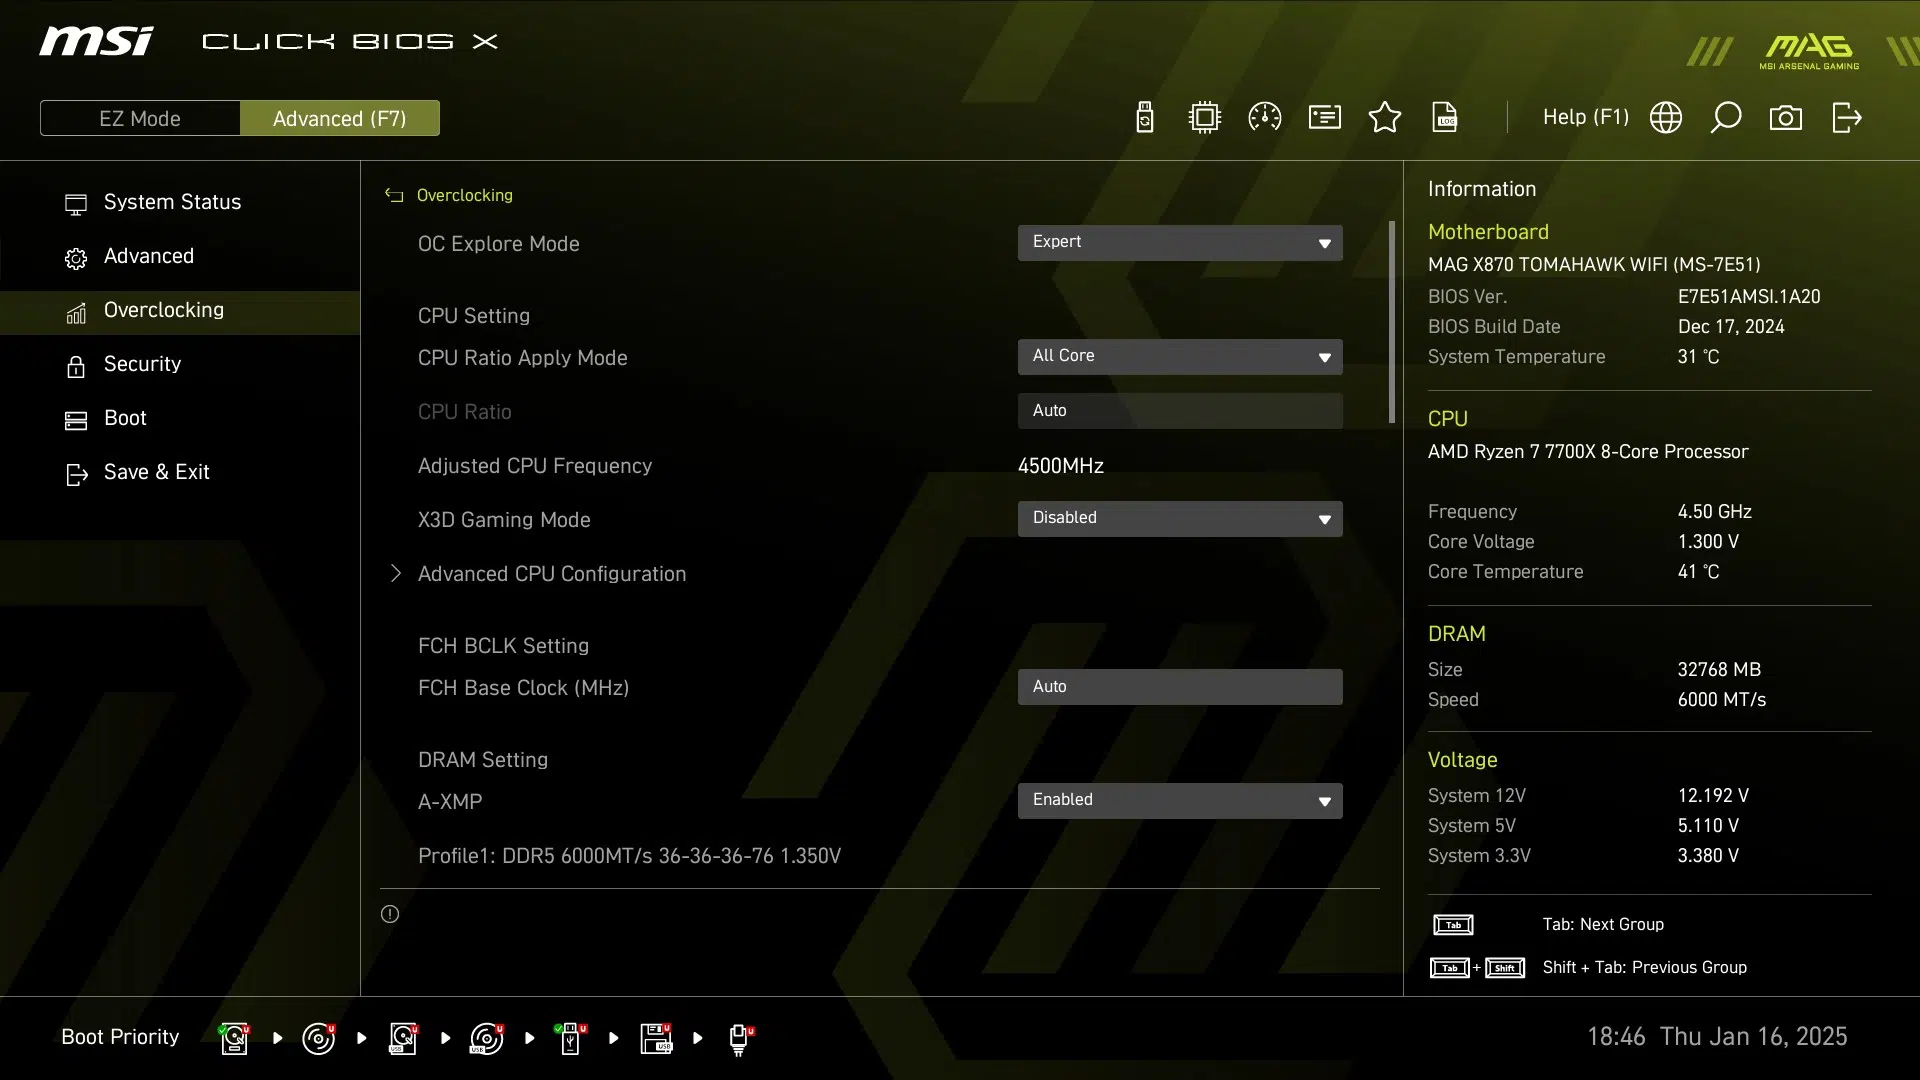
Task: Click the A-XMP label
Action: click(x=450, y=802)
